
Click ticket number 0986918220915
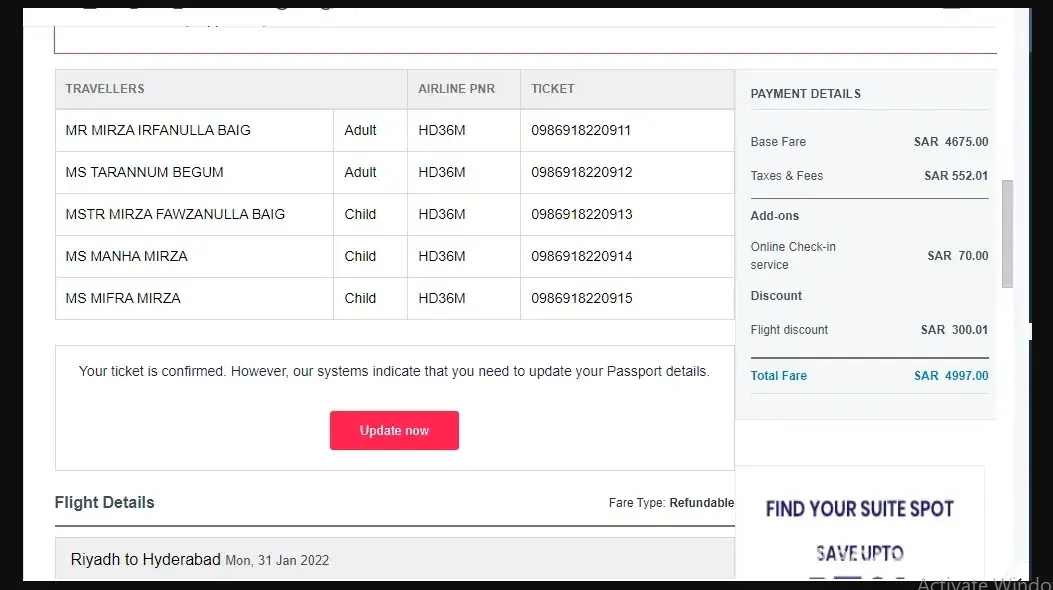click(581, 298)
